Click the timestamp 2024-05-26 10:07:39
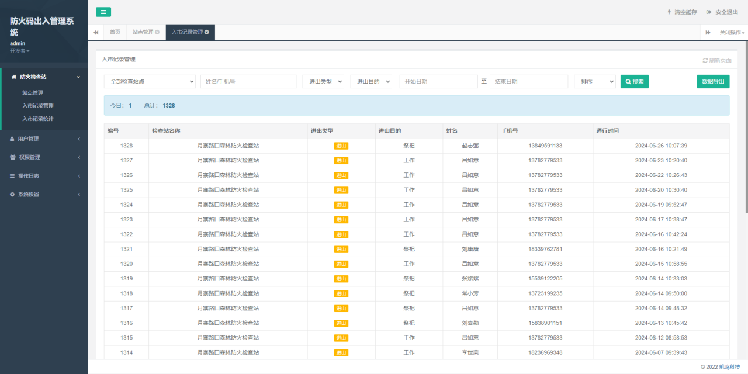The width and height of the screenshot is (748, 374). pos(661,145)
